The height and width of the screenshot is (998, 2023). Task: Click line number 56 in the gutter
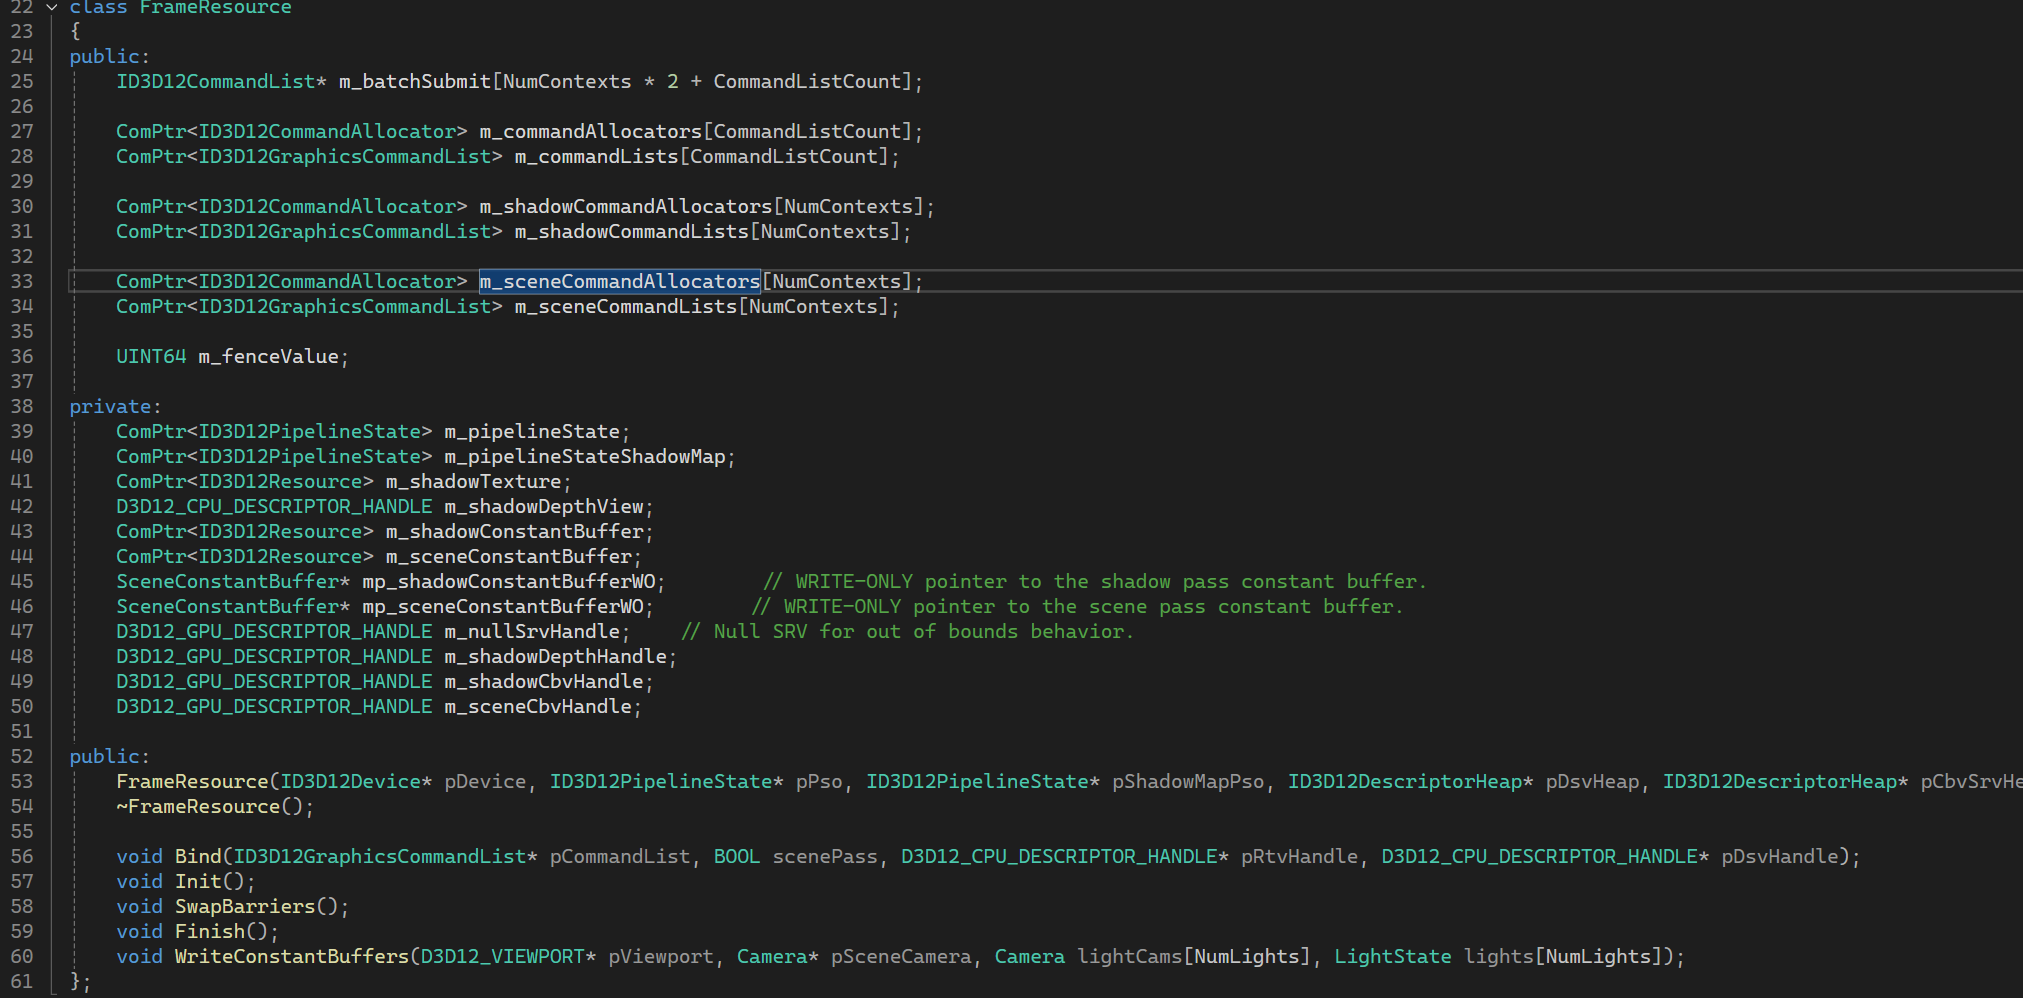point(22,856)
